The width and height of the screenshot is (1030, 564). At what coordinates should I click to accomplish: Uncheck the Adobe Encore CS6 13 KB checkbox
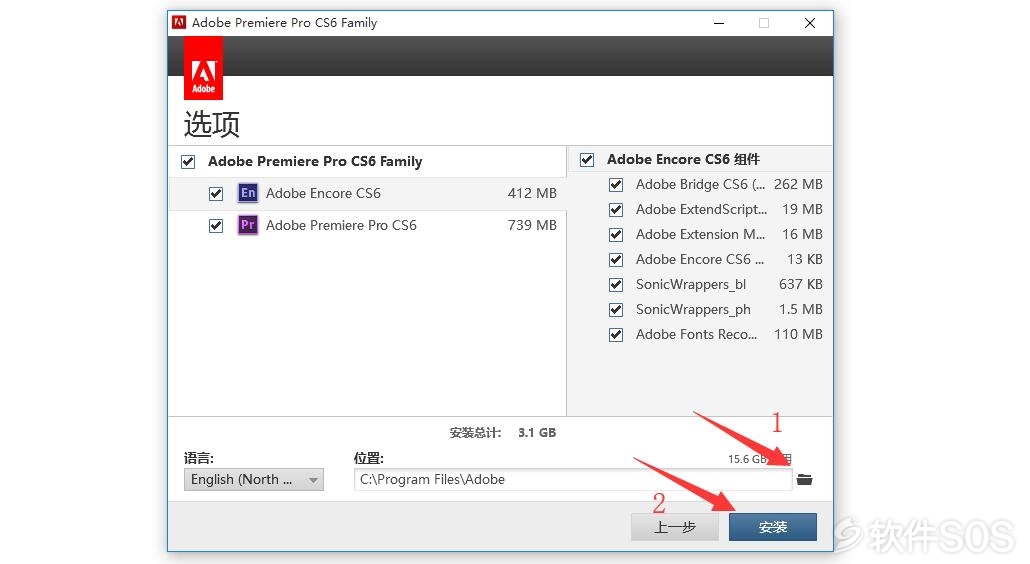pos(616,259)
